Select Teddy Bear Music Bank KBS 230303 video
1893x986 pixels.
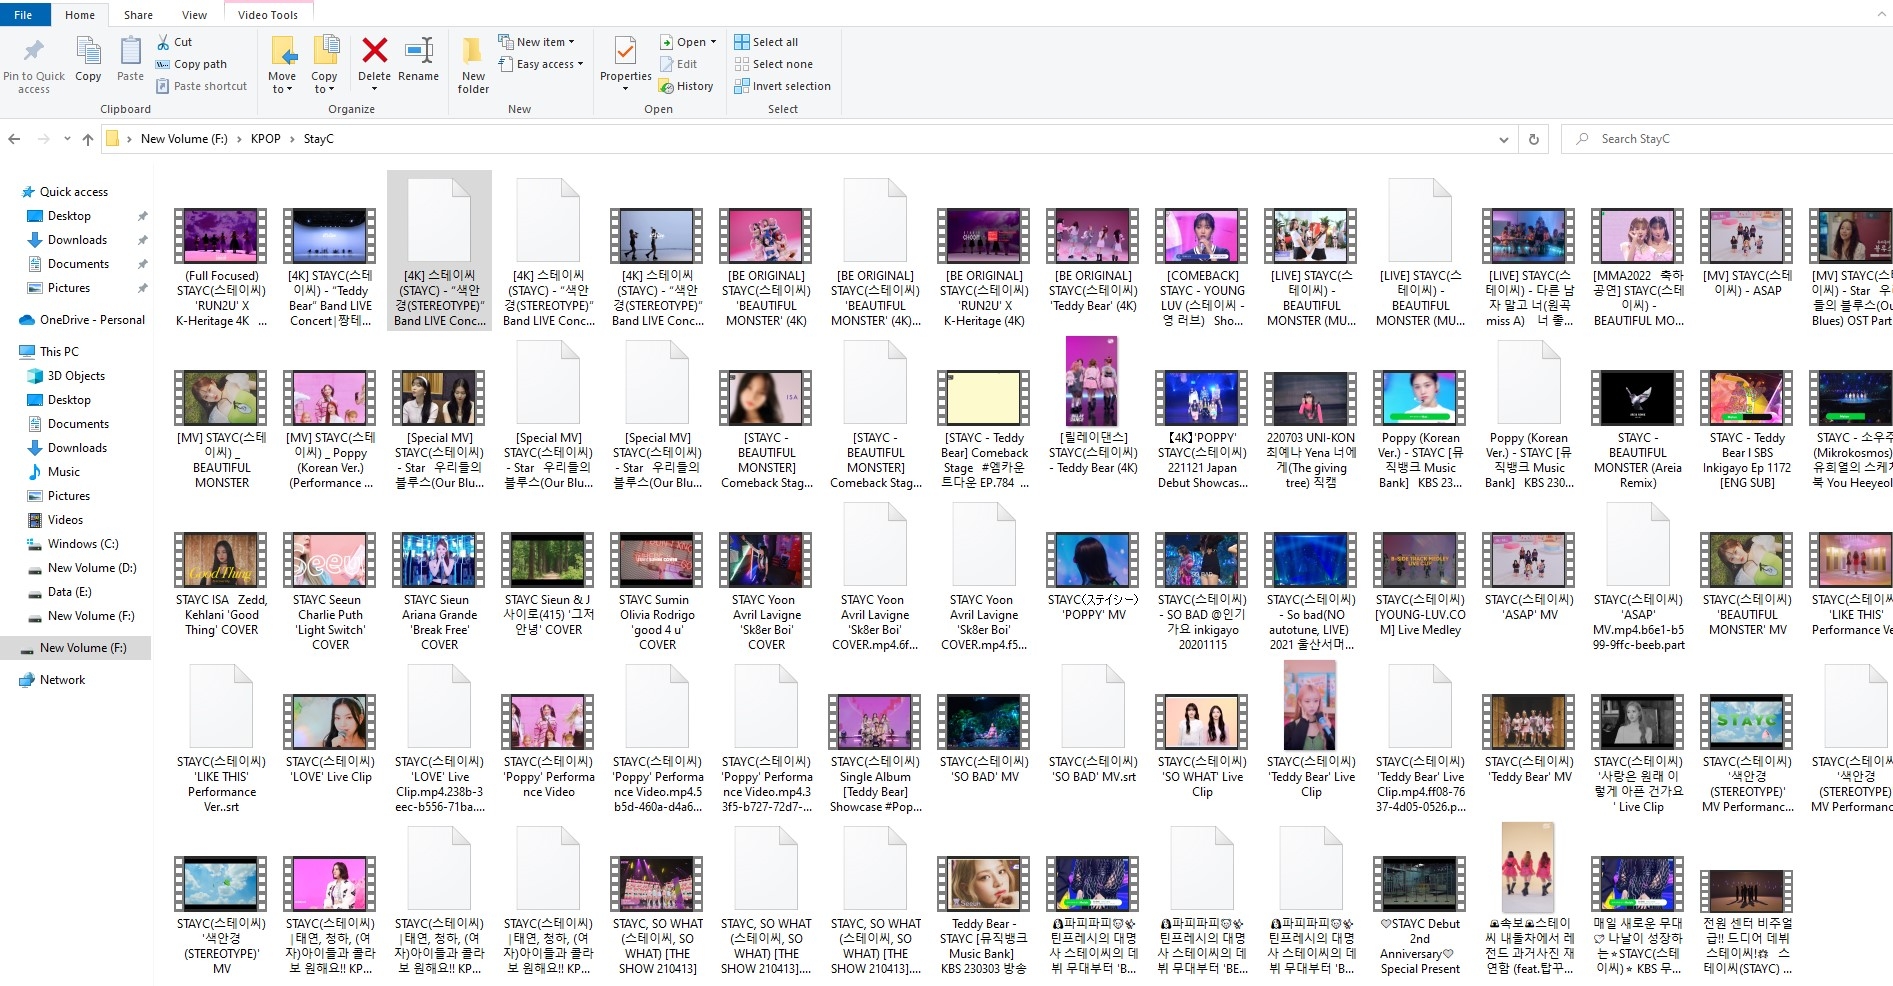point(985,916)
